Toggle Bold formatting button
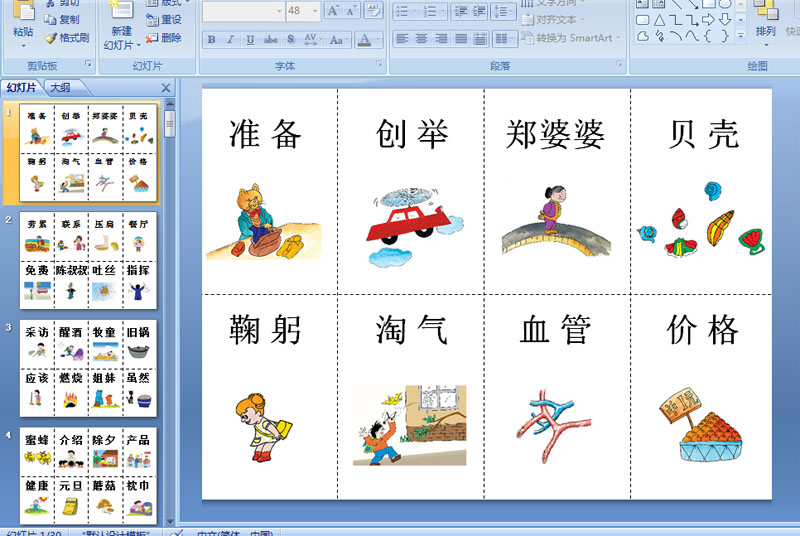 [211, 39]
